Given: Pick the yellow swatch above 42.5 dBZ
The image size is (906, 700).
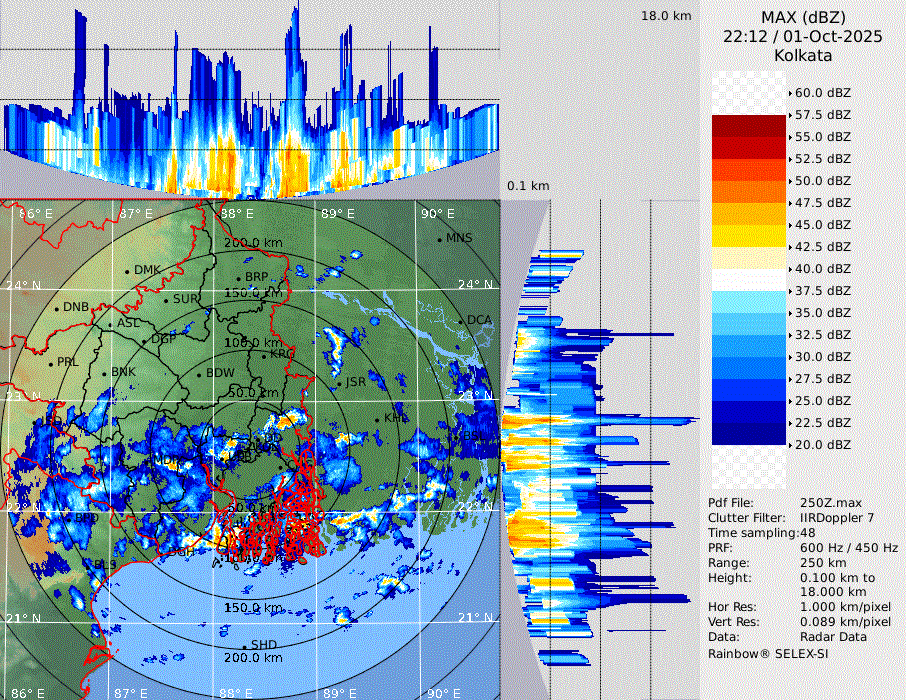Looking at the screenshot, I should click(748, 236).
